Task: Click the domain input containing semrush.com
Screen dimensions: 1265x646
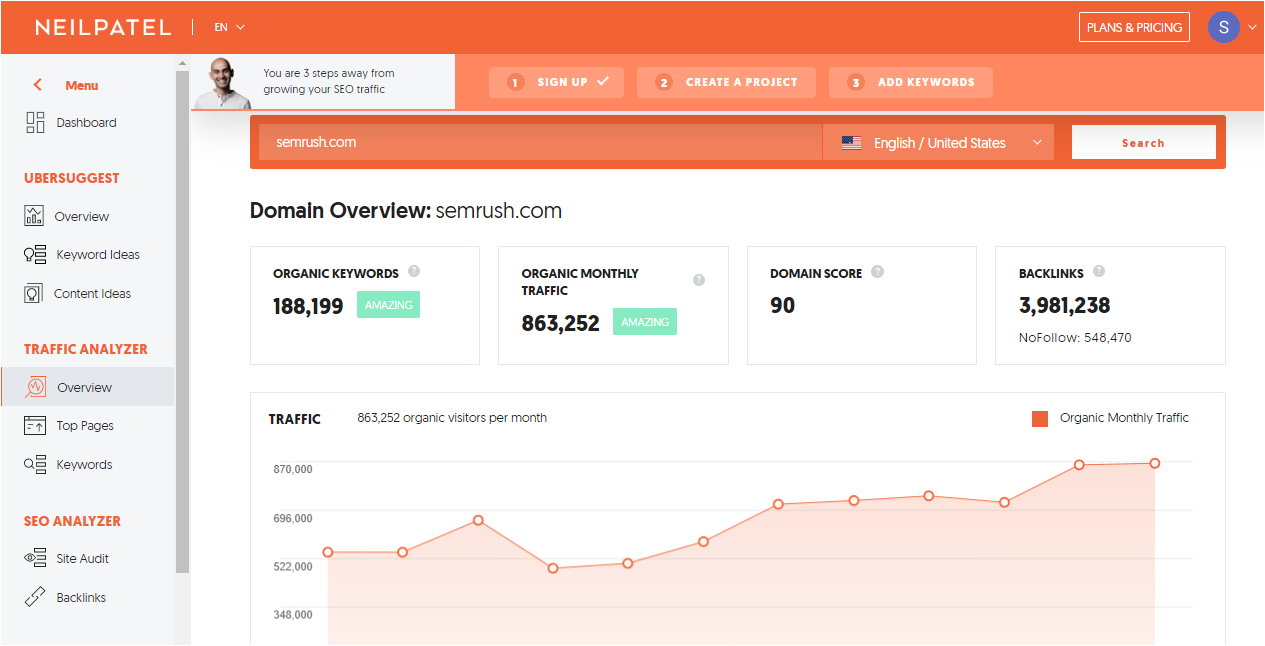Action: 540,142
